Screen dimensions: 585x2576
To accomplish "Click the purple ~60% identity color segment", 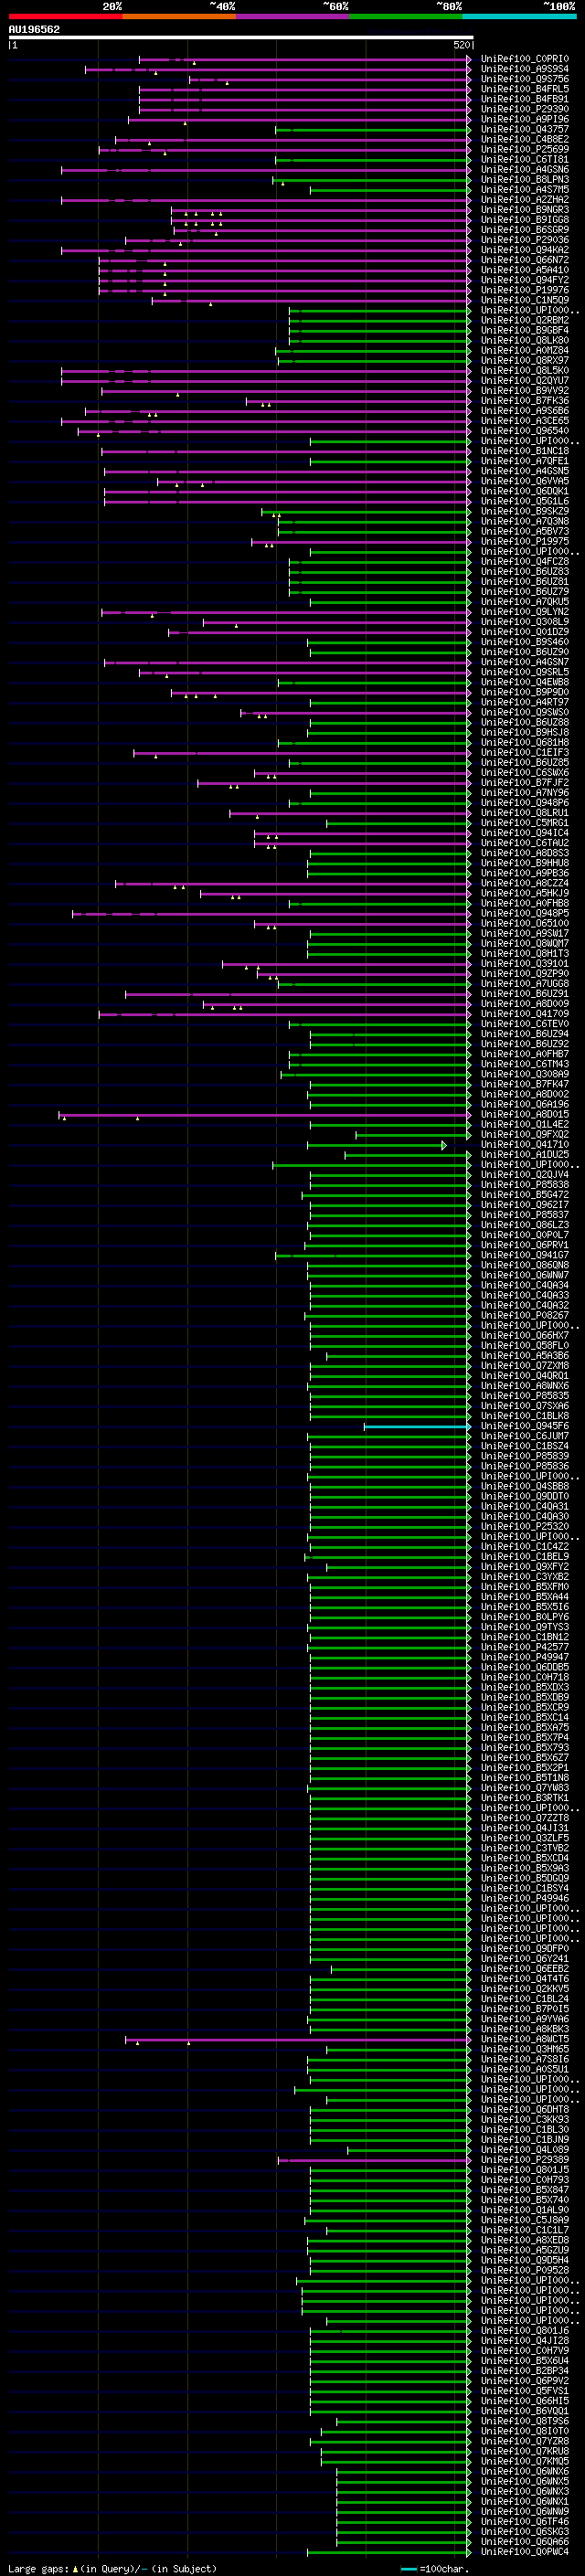I will [293, 16].
